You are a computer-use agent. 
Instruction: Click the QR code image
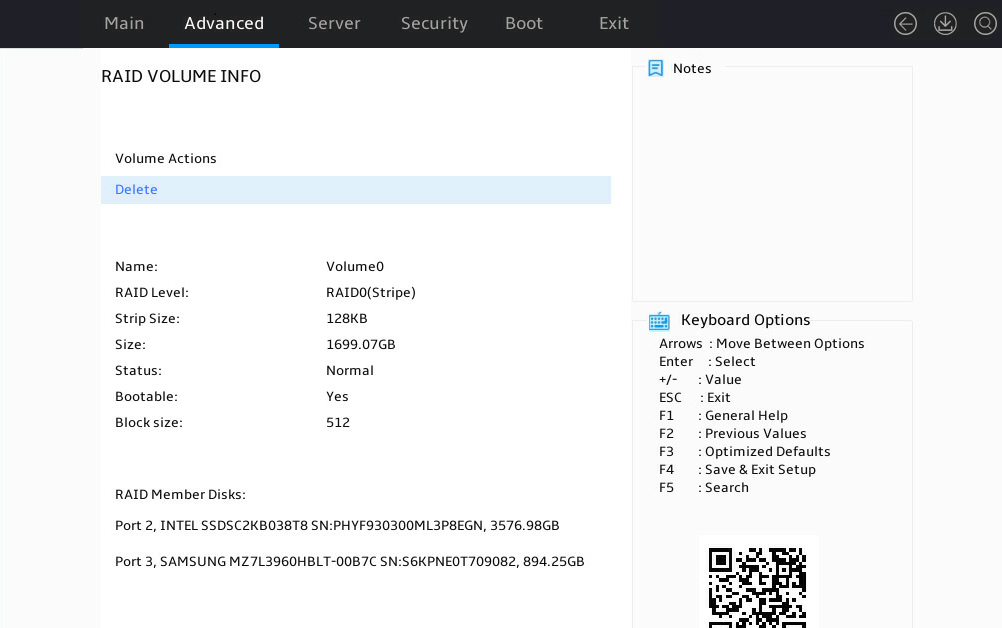[x=758, y=587]
